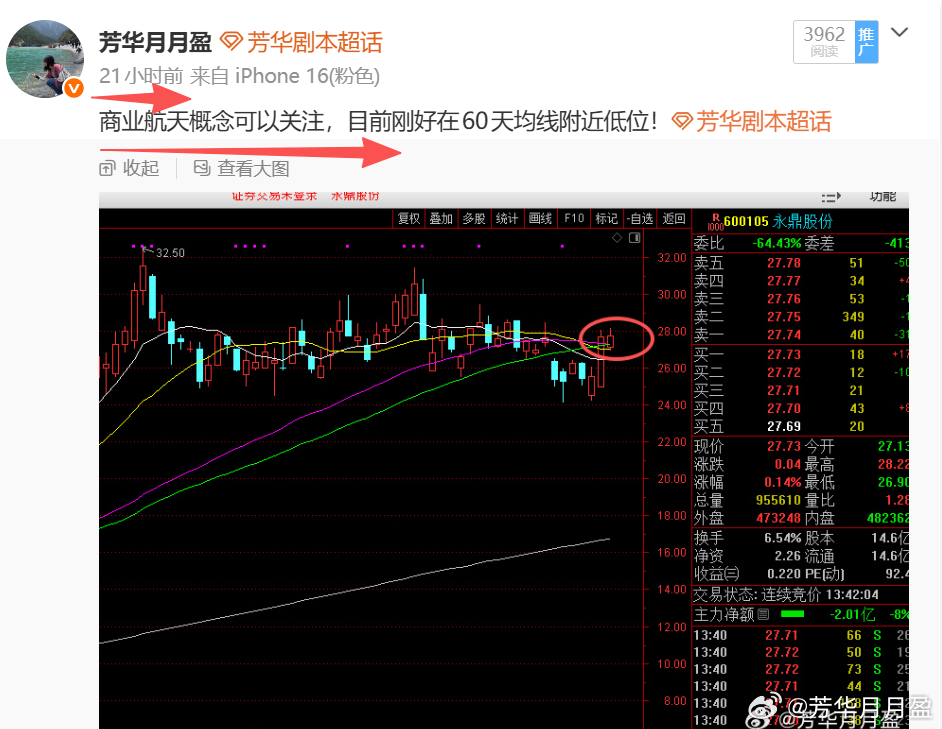
Task: Expand the post options chevron
Action: coord(899,32)
